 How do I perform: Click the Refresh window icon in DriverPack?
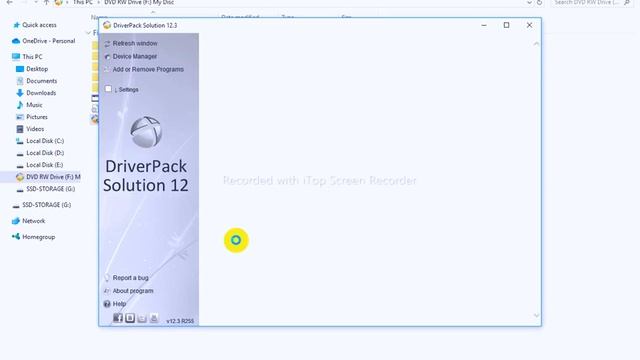(107, 44)
